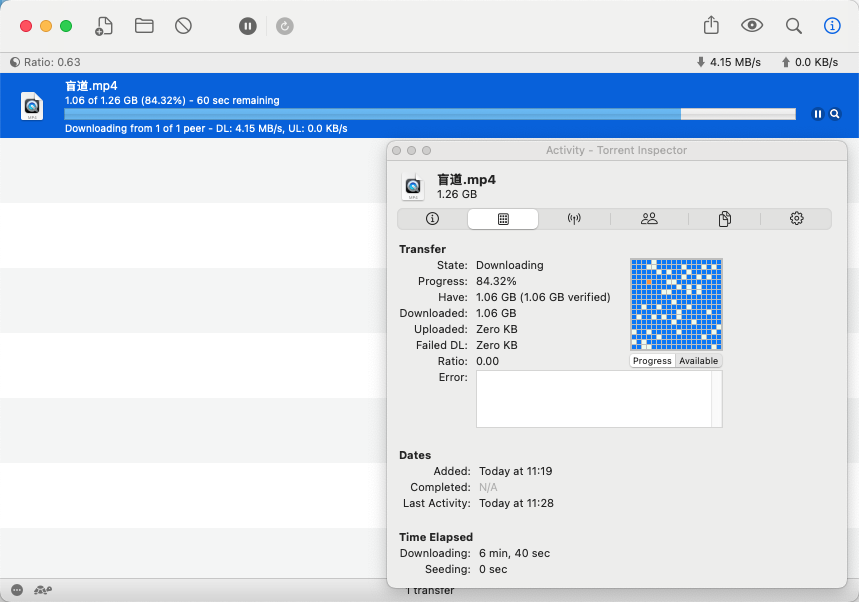Pause all transfers in the toolbar
This screenshot has height=602, width=859.
click(x=248, y=26)
